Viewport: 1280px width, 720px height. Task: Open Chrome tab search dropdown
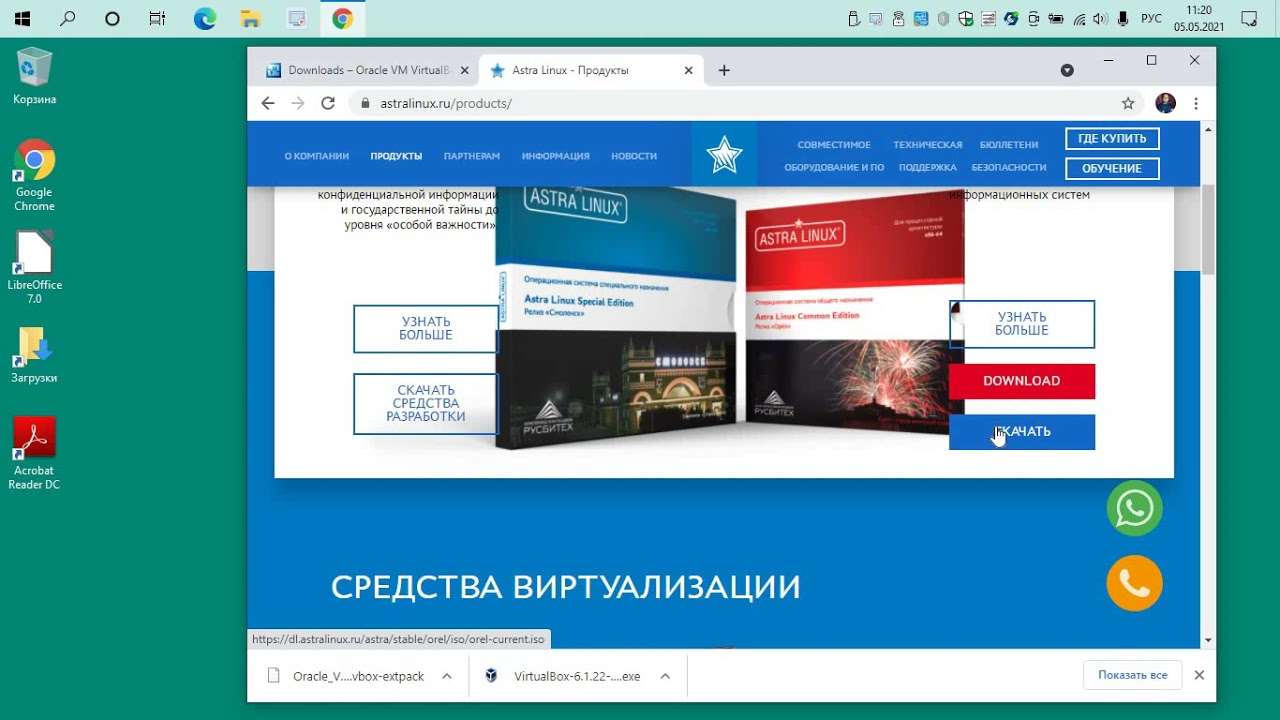click(1067, 70)
